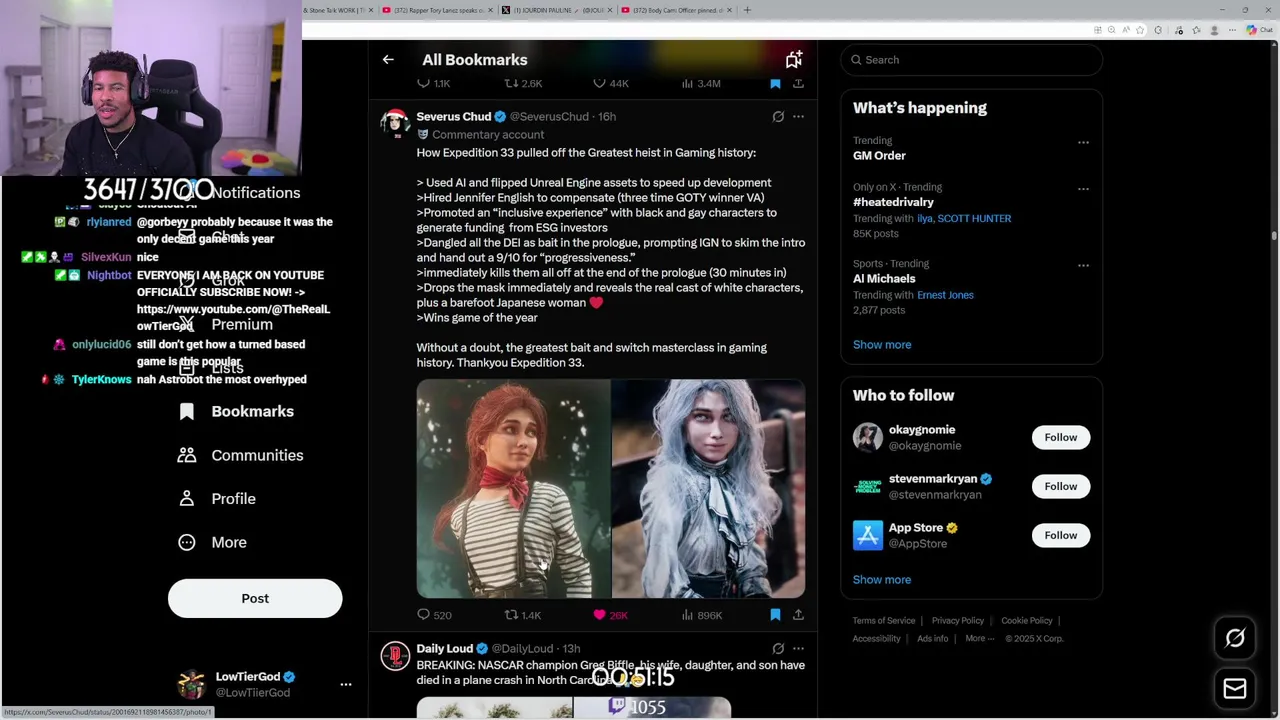Open the floating Grok button

(x=1235, y=638)
